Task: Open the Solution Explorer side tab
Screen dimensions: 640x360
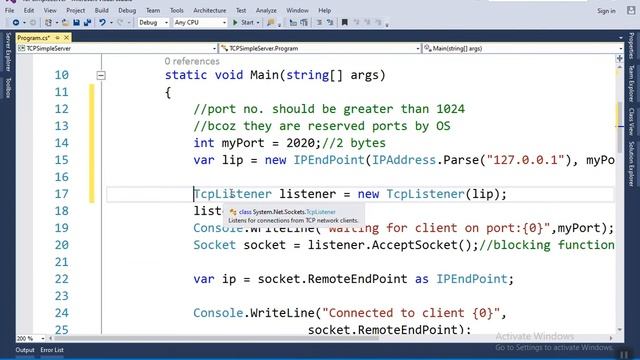Action: tap(631, 164)
